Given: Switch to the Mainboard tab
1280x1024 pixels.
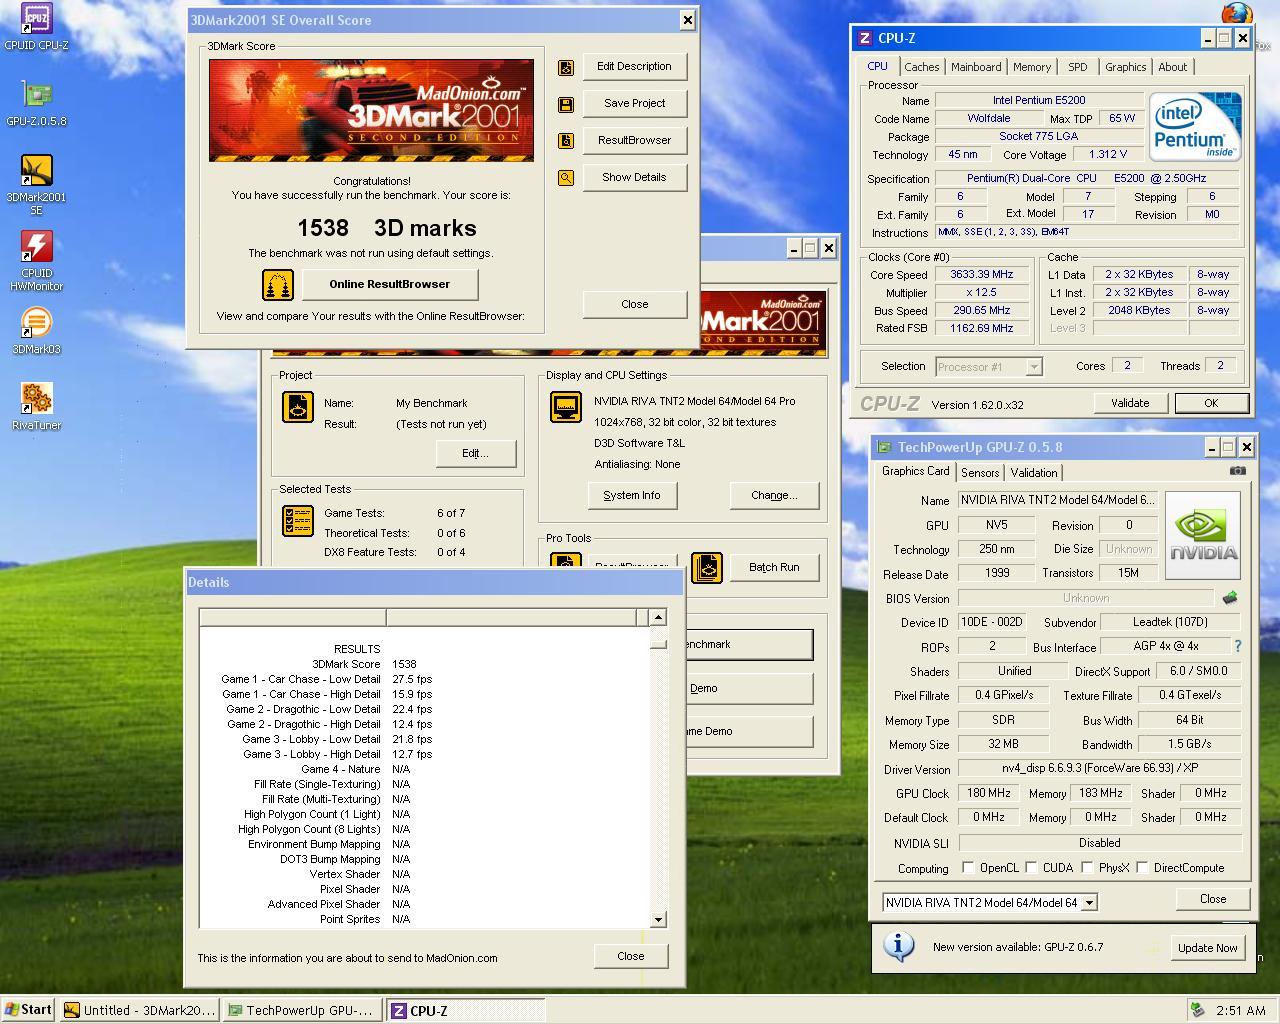Looking at the screenshot, I should [976, 67].
